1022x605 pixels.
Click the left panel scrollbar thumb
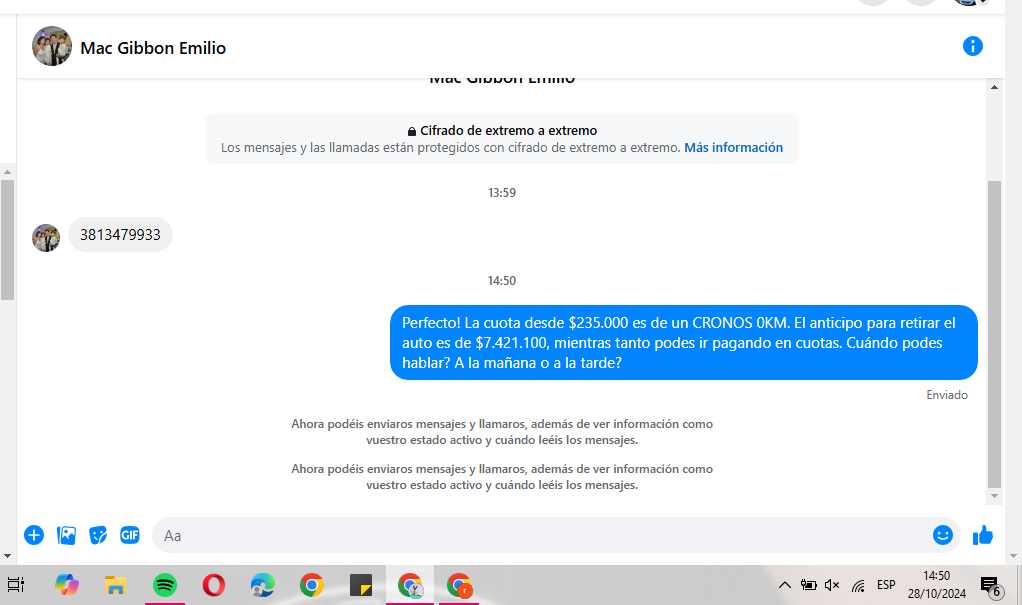point(7,240)
